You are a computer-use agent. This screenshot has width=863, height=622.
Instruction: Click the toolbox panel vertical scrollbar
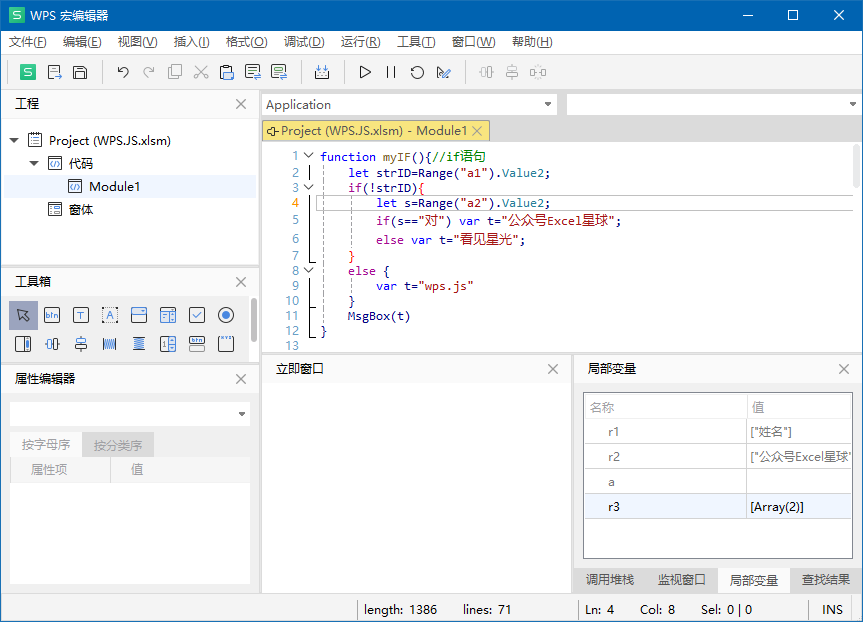click(x=254, y=320)
